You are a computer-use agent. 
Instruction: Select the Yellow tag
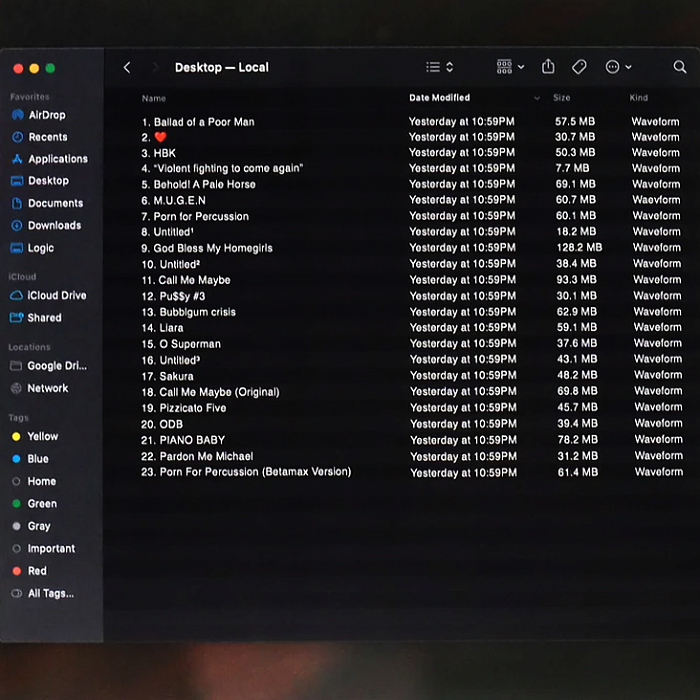click(x=35, y=437)
